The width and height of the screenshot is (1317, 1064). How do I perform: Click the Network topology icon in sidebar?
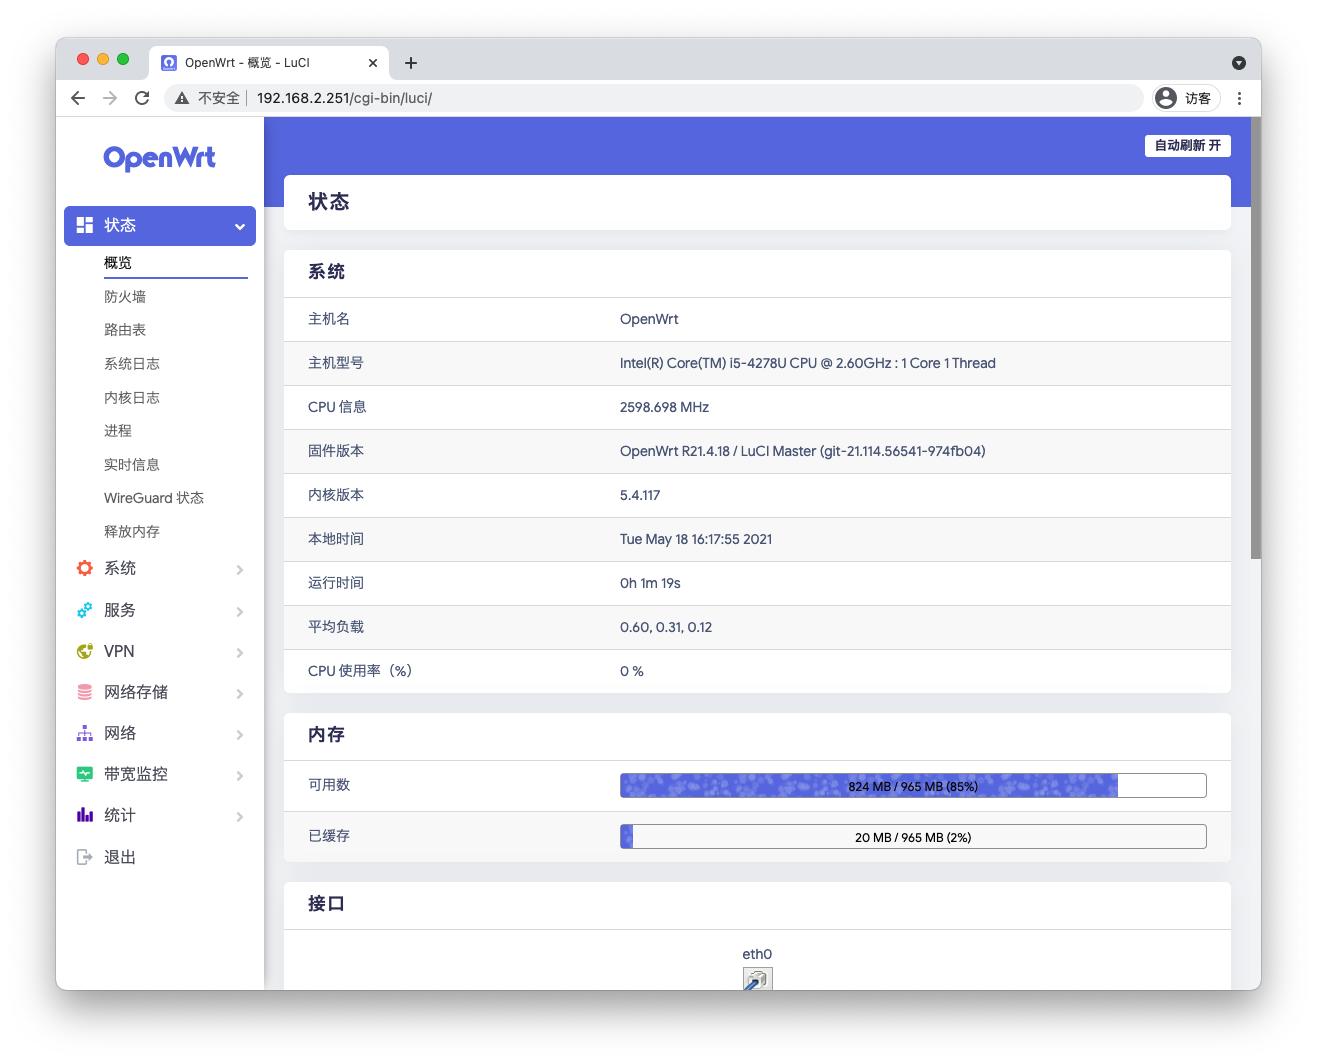[x=85, y=733]
